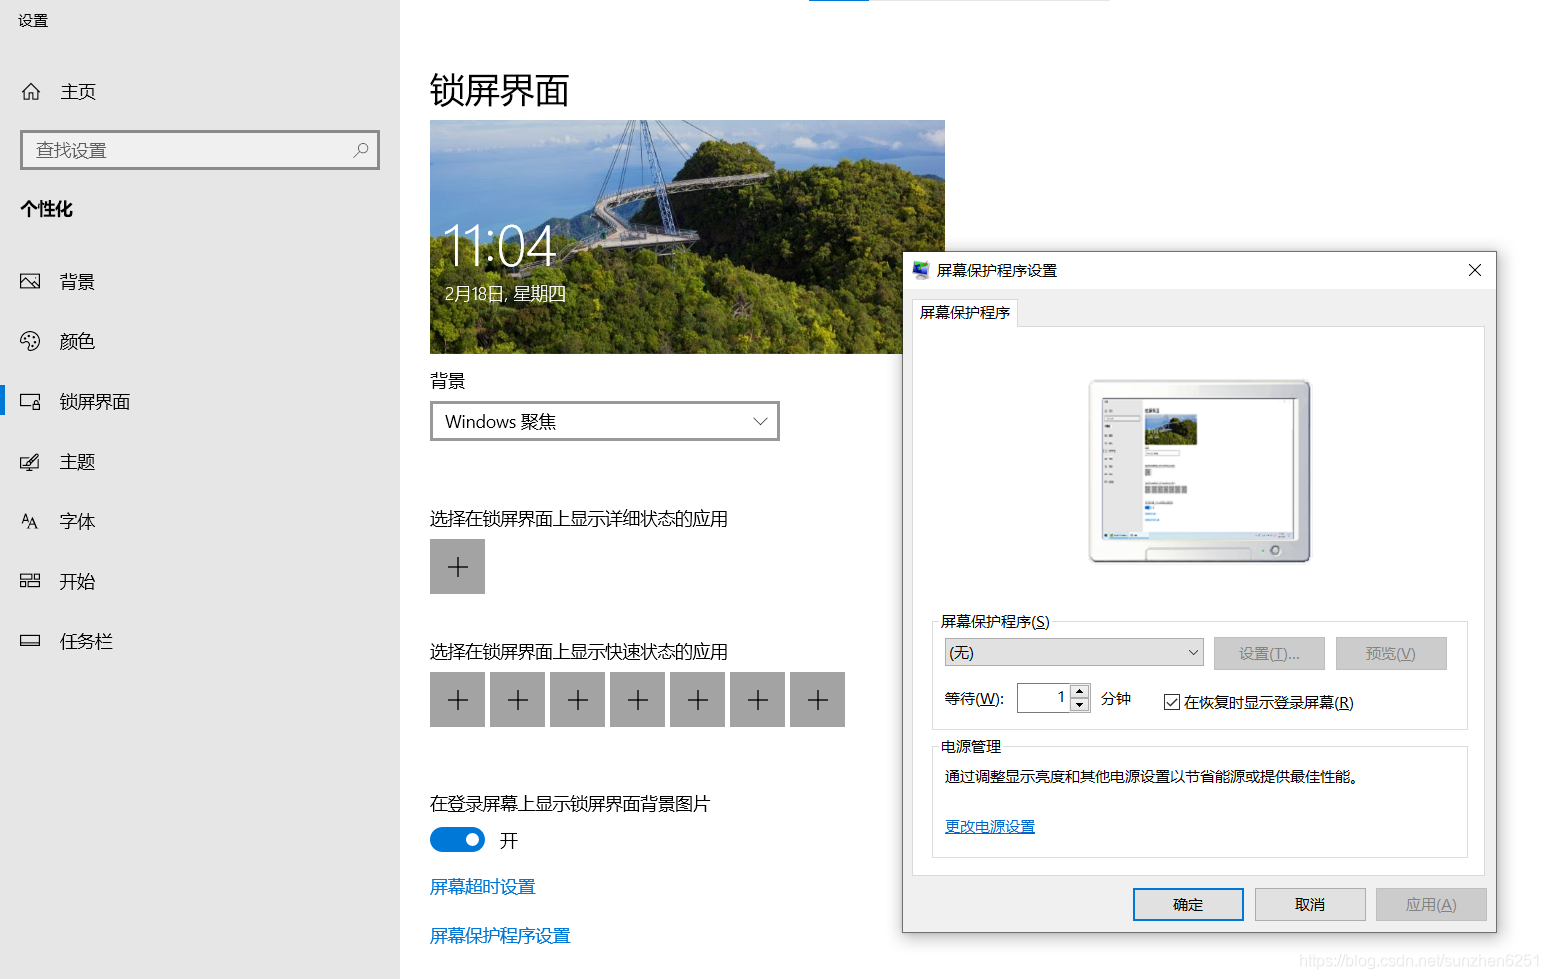The image size is (1548, 979).
Task: Click the seventh quick status plus tile
Action: (817, 700)
